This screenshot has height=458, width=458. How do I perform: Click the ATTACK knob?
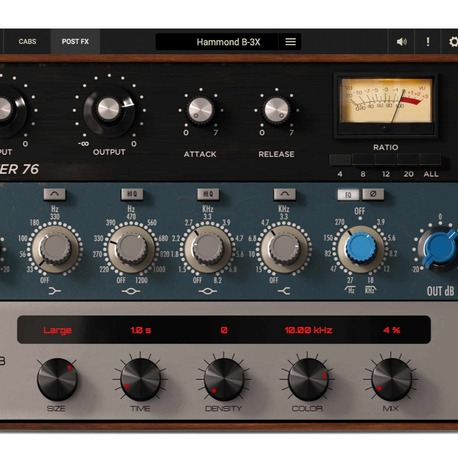200,110
